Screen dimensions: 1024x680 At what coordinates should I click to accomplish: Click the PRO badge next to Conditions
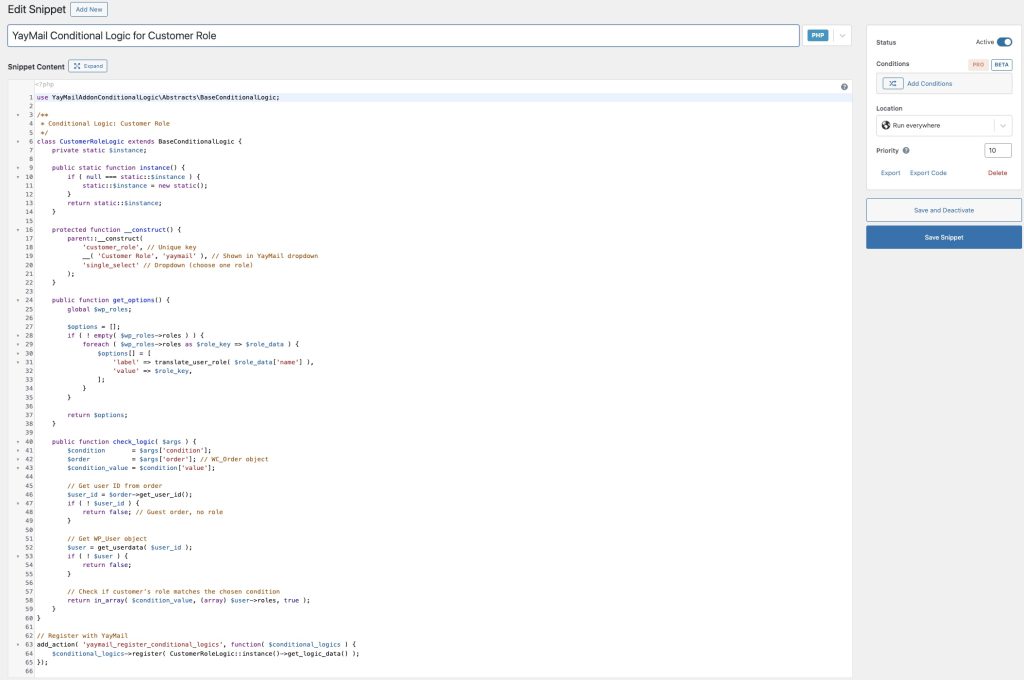coord(978,64)
